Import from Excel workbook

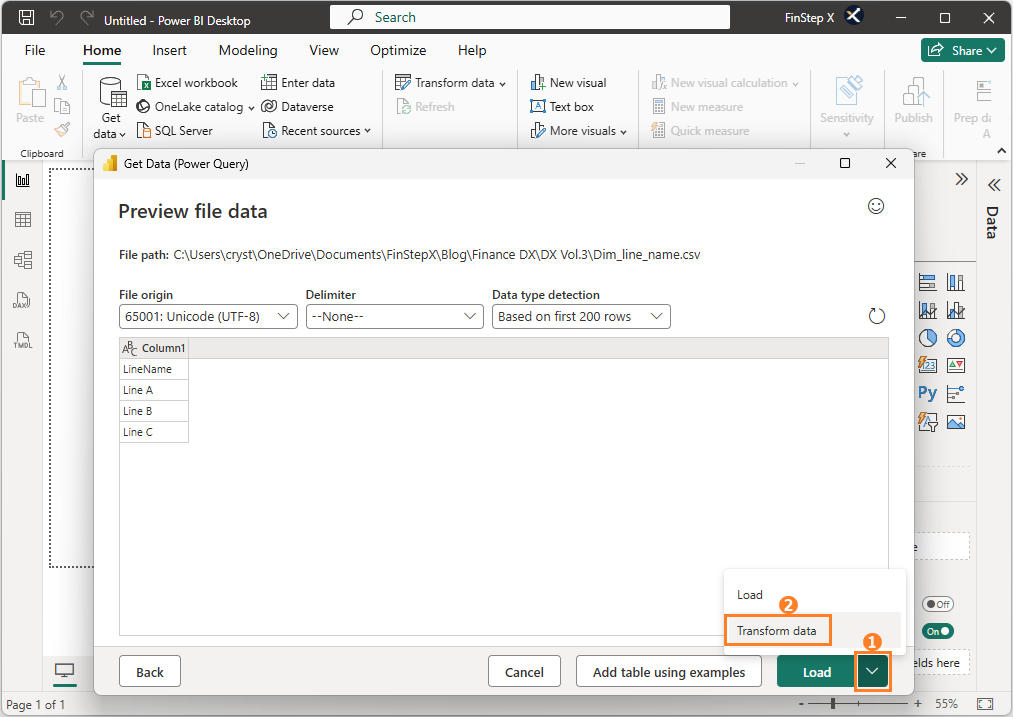pos(187,83)
